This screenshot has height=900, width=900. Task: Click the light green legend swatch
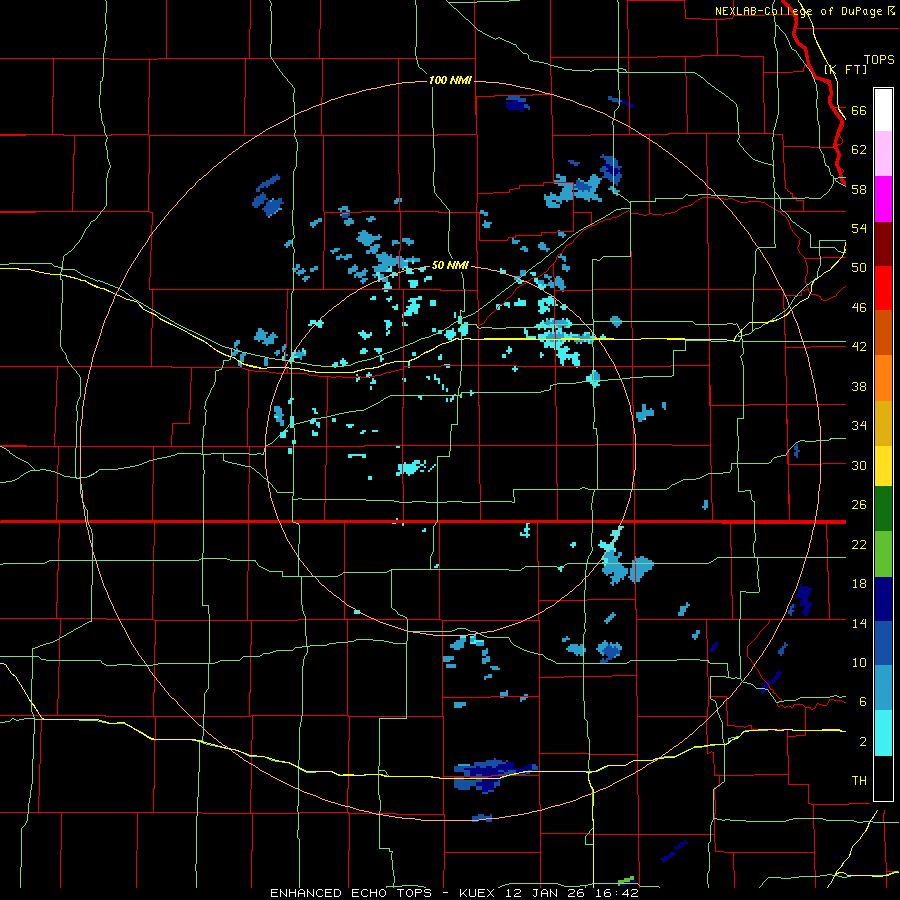click(x=883, y=554)
